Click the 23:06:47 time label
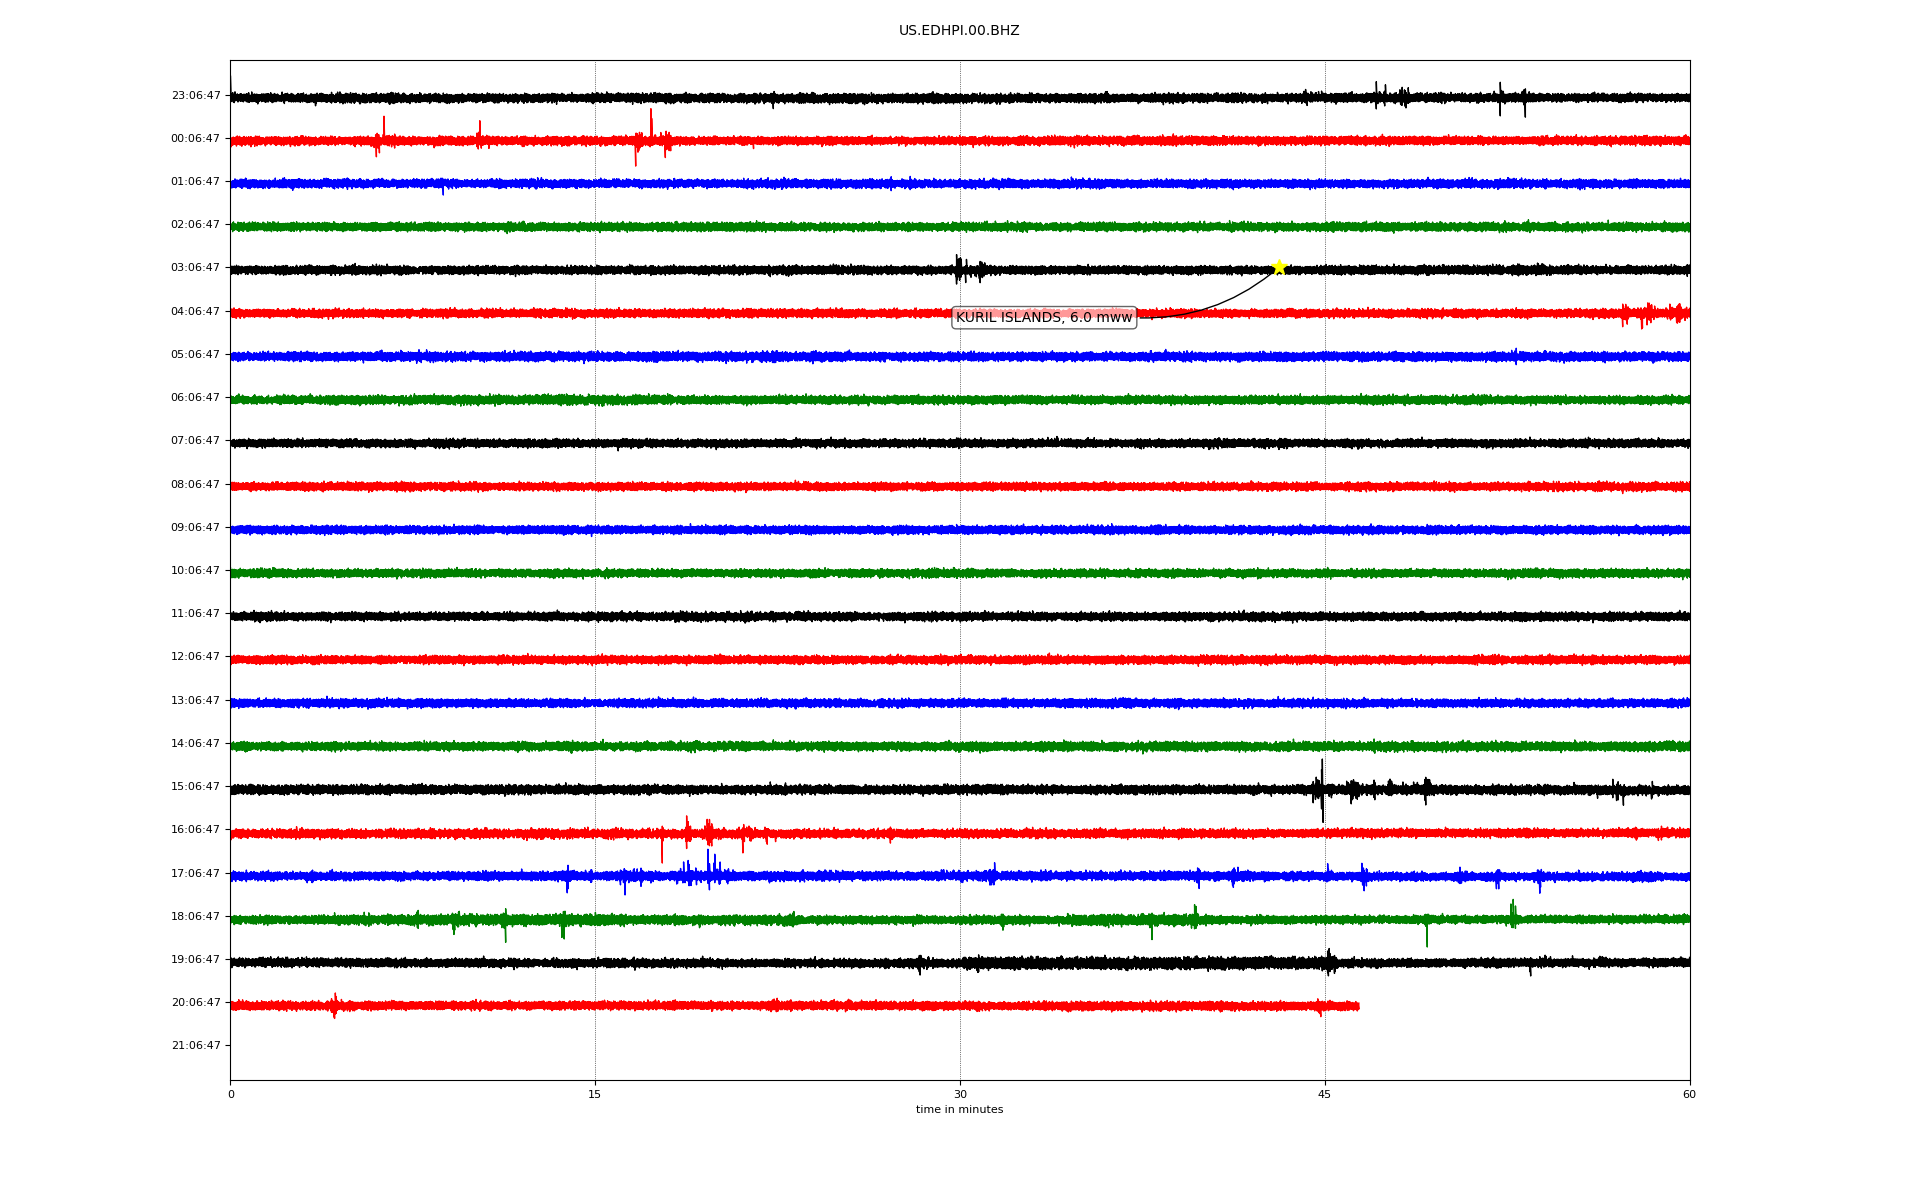 coord(196,96)
